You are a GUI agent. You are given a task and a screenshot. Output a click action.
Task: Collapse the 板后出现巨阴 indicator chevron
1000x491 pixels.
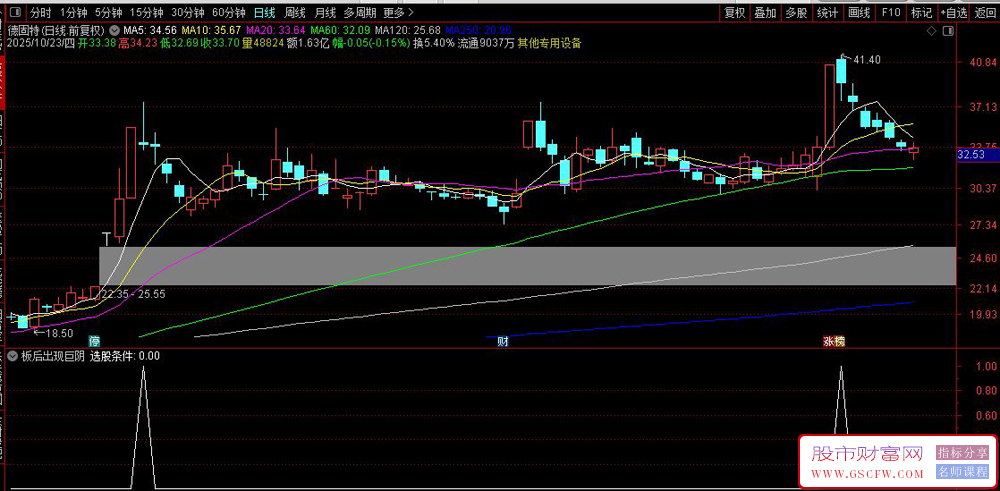11,355
